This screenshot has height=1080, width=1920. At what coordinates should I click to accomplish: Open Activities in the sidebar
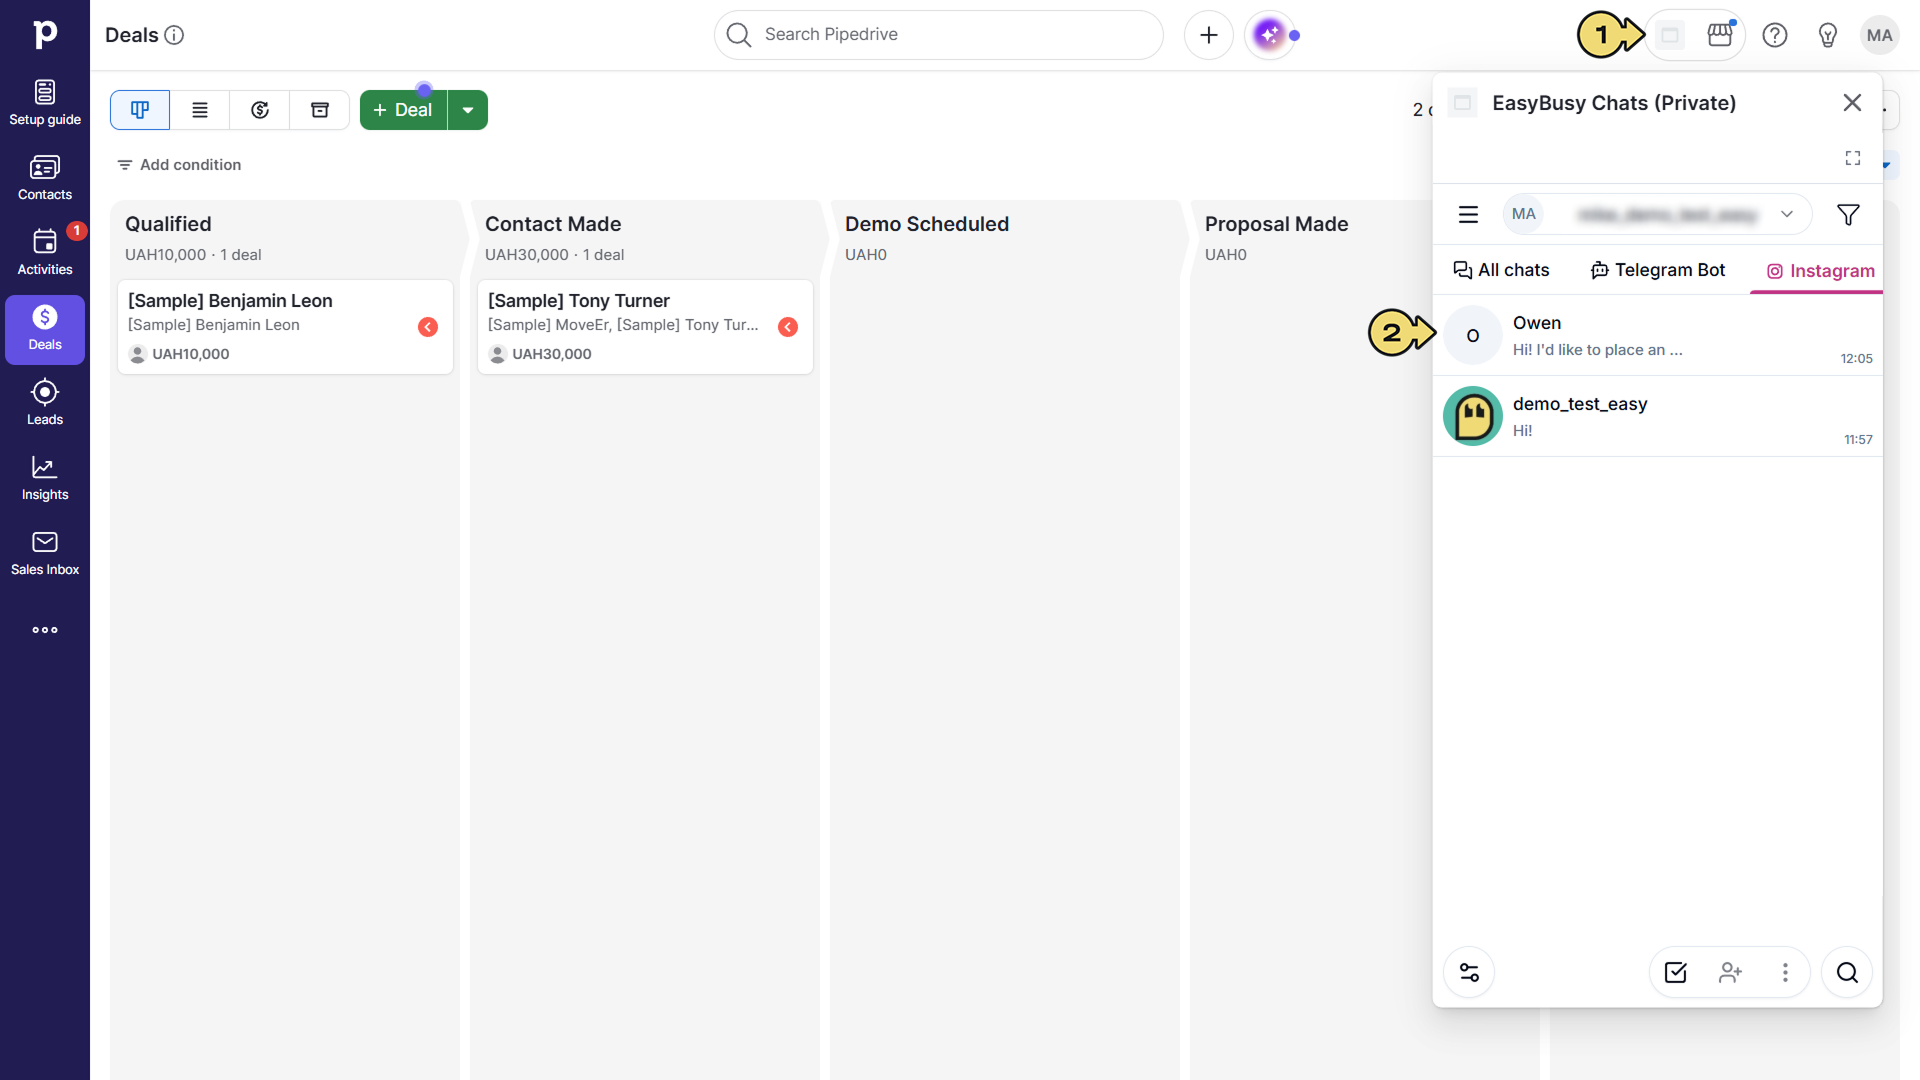[45, 253]
